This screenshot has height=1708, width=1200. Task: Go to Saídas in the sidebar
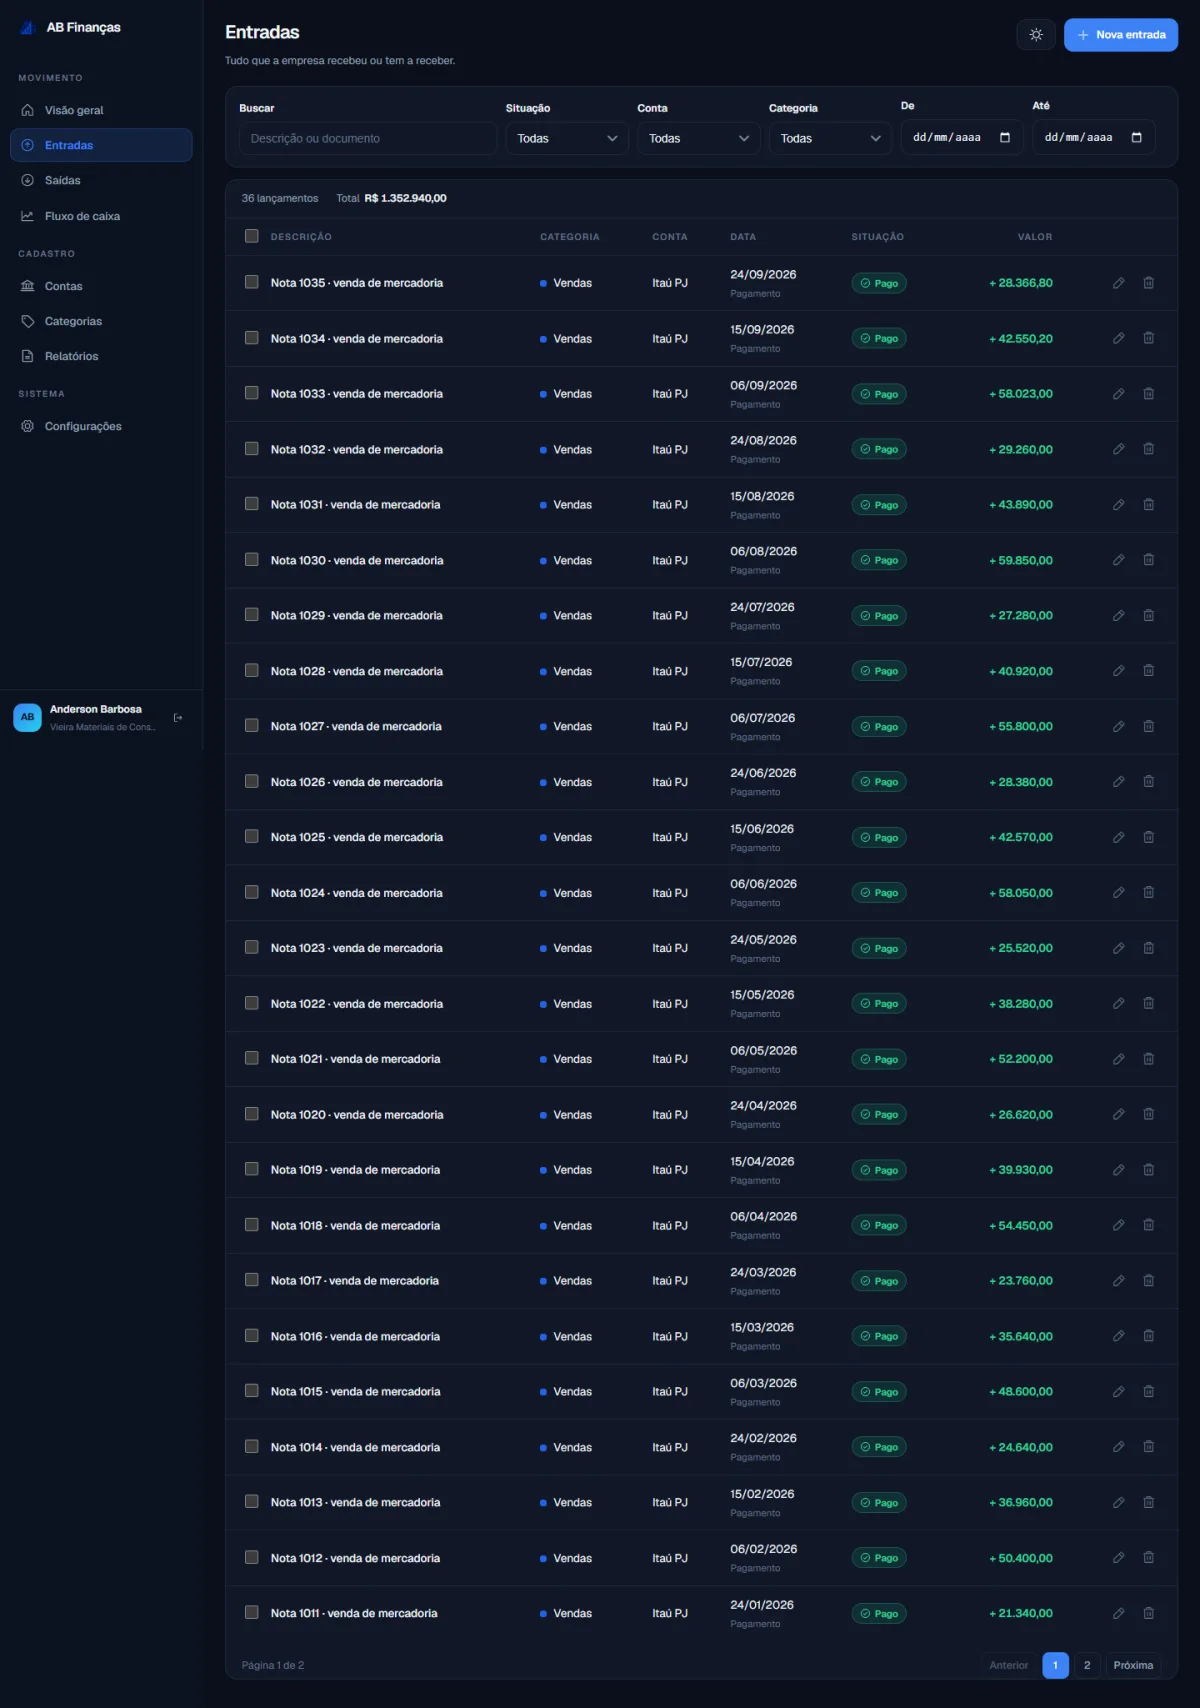[x=101, y=180]
